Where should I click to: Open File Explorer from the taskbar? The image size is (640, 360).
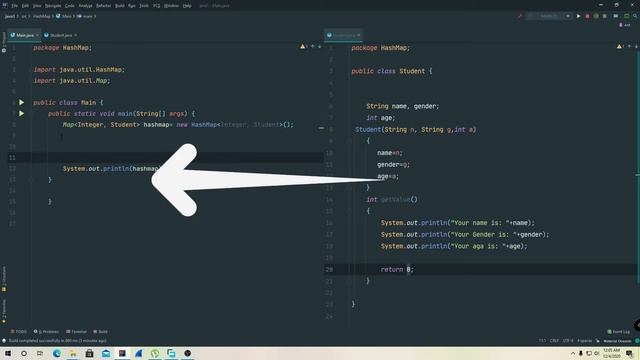point(73,353)
